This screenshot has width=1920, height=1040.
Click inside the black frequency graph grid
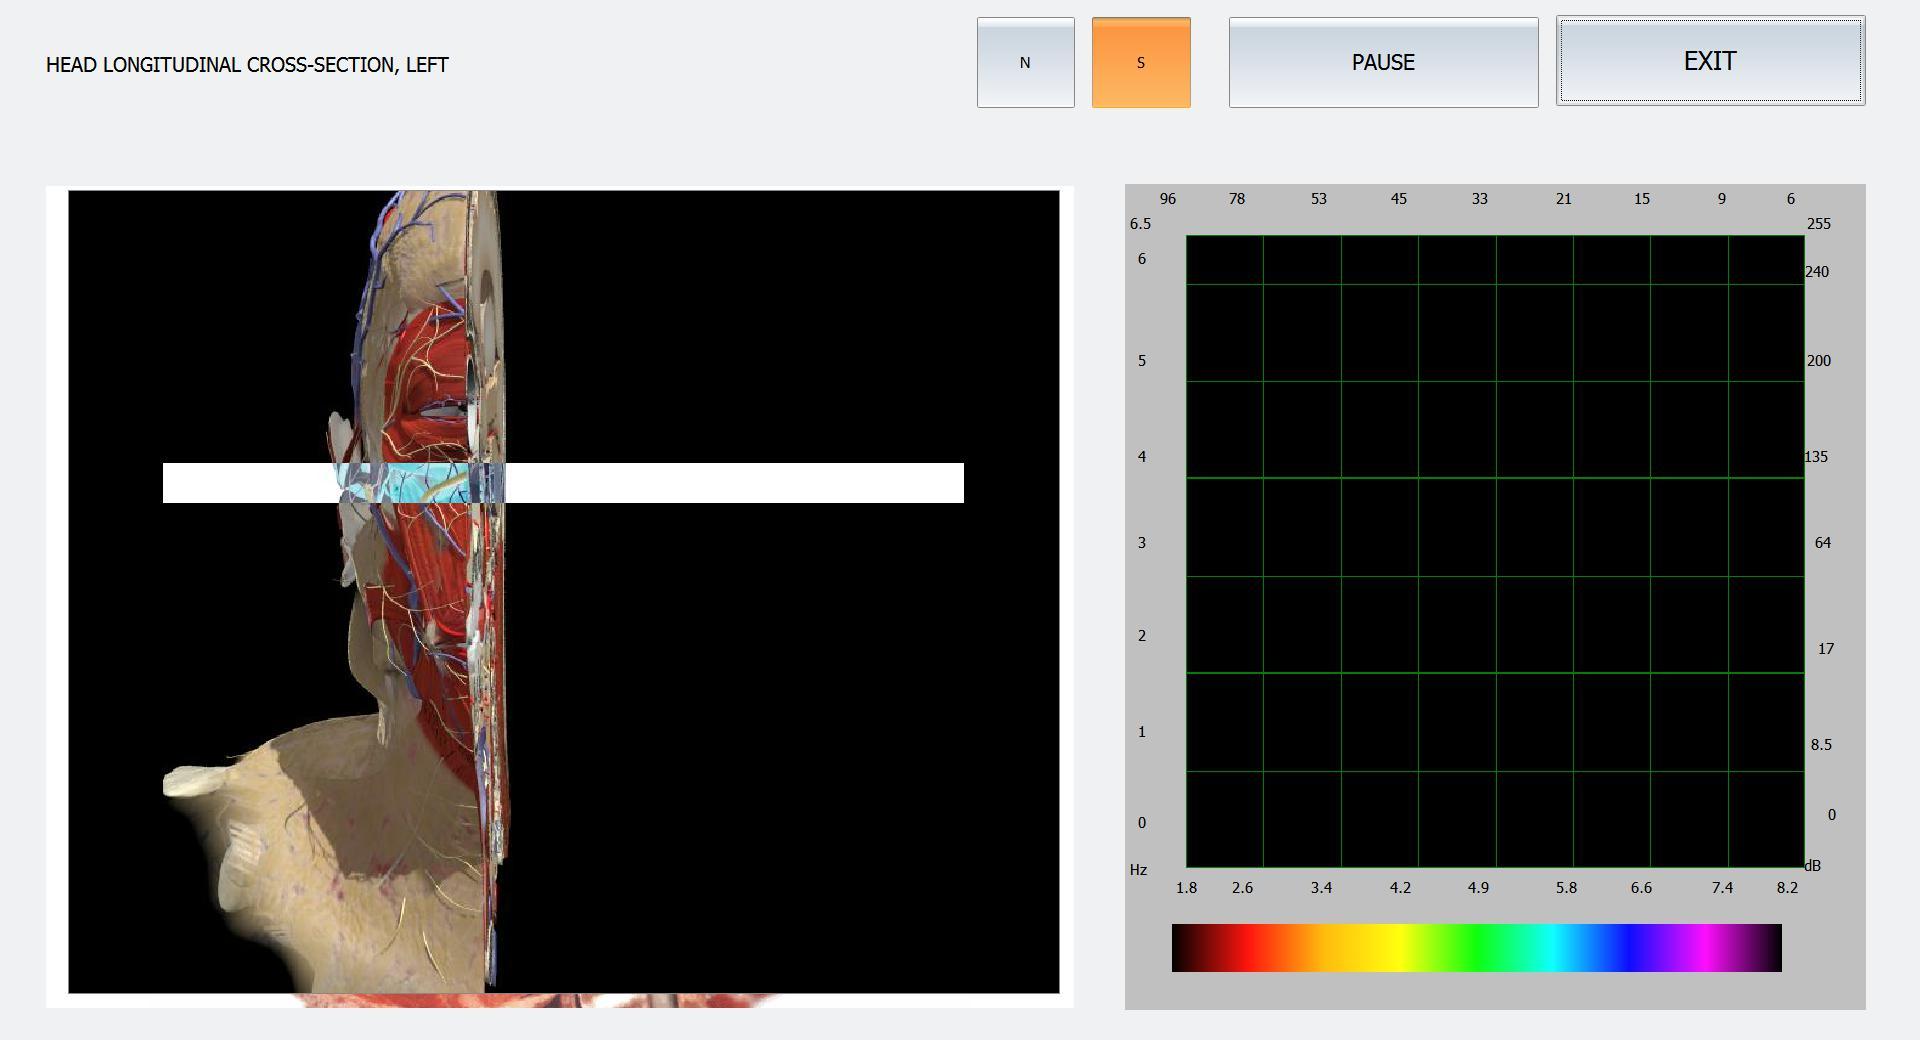click(1495, 551)
